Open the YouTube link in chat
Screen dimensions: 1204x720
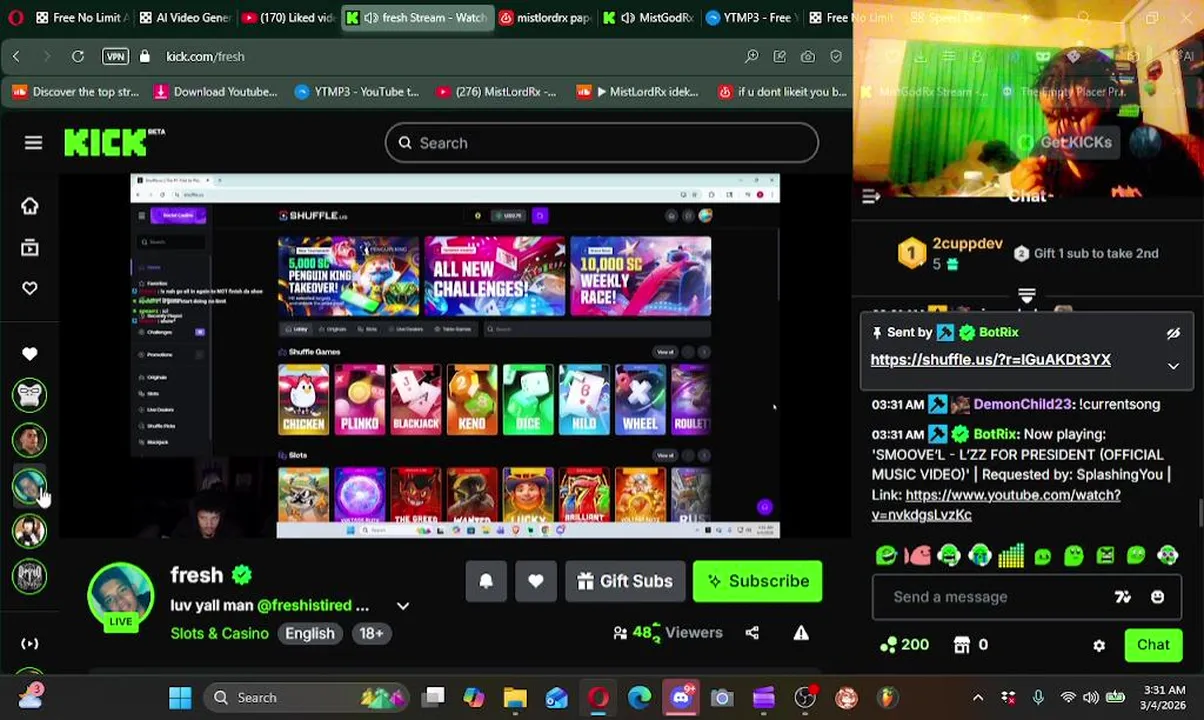[x=996, y=505]
